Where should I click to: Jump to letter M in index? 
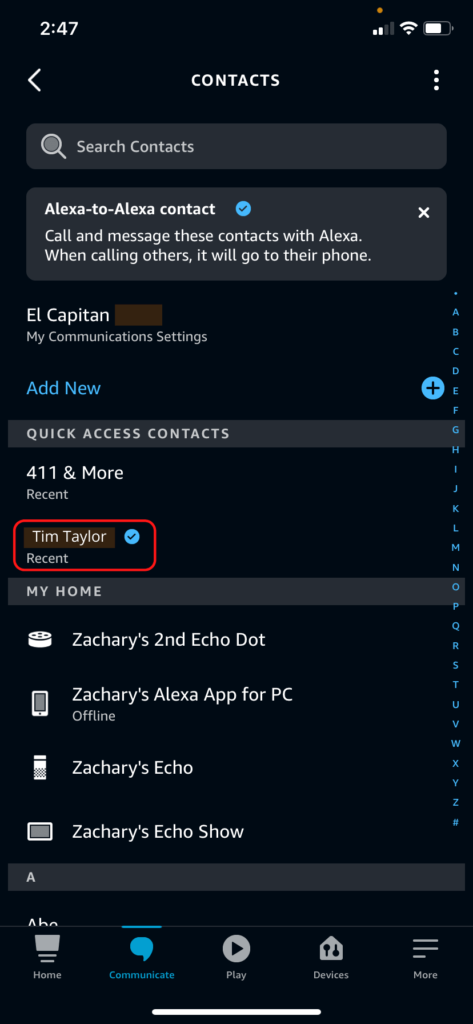point(455,547)
